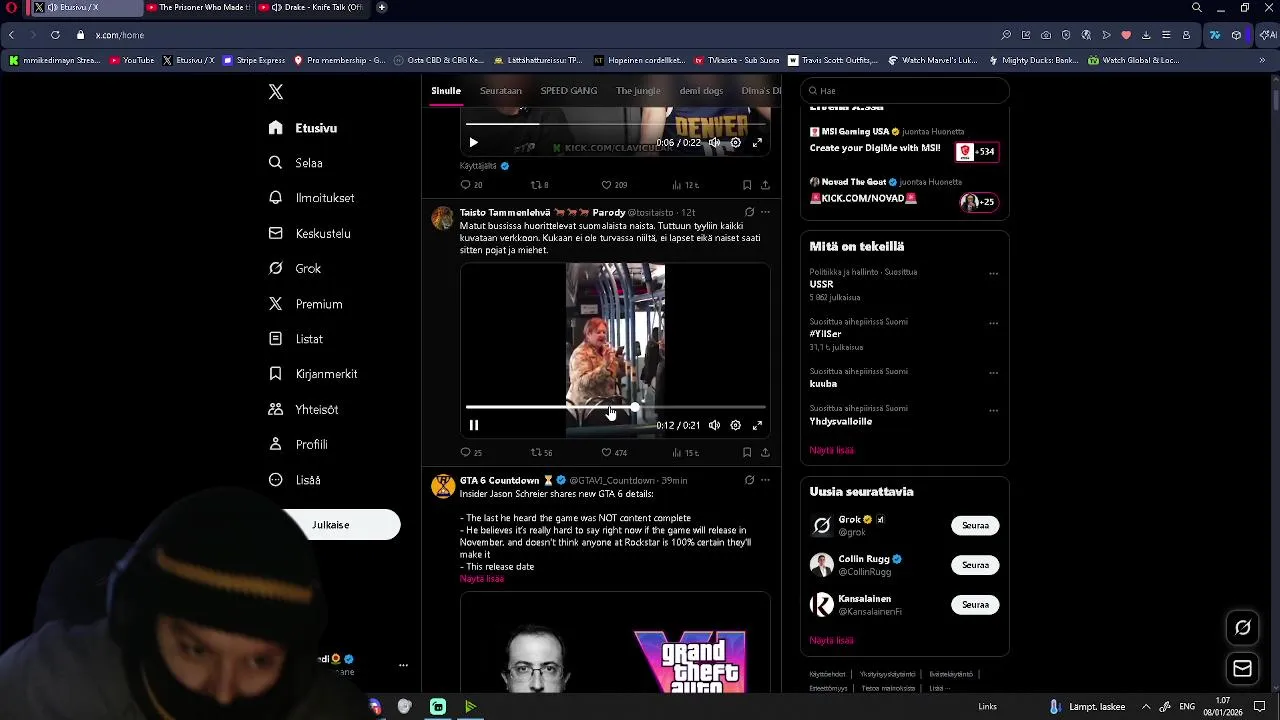The width and height of the screenshot is (1280, 720).
Task: Seek the bus video progress bar
Action: coord(615,407)
